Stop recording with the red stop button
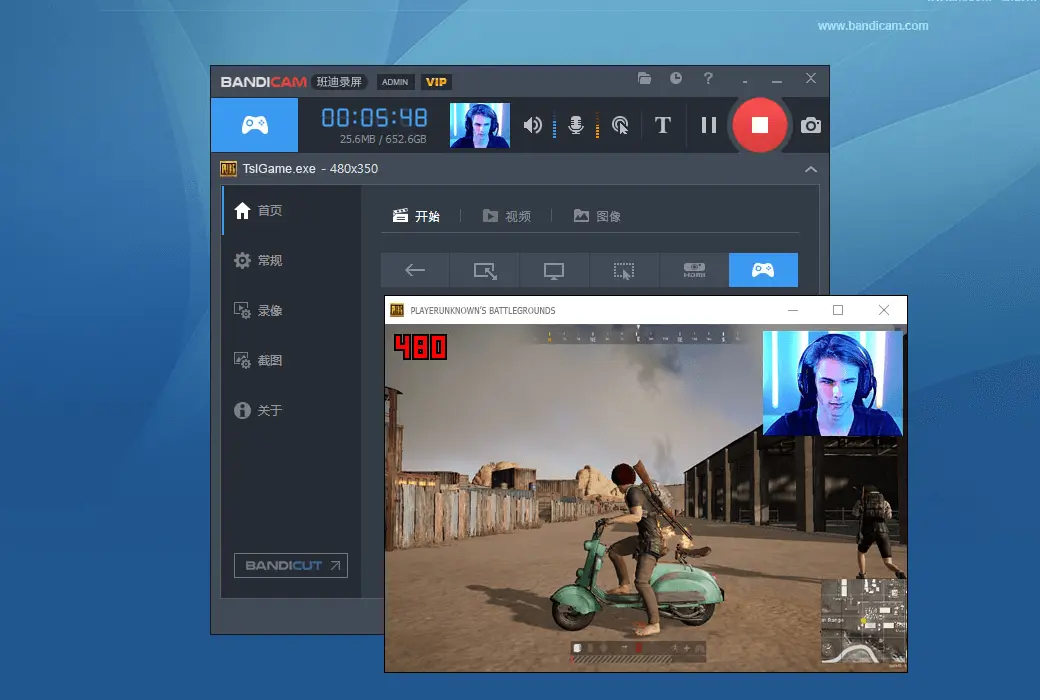This screenshot has height=700, width=1040. pyautogui.click(x=760, y=125)
